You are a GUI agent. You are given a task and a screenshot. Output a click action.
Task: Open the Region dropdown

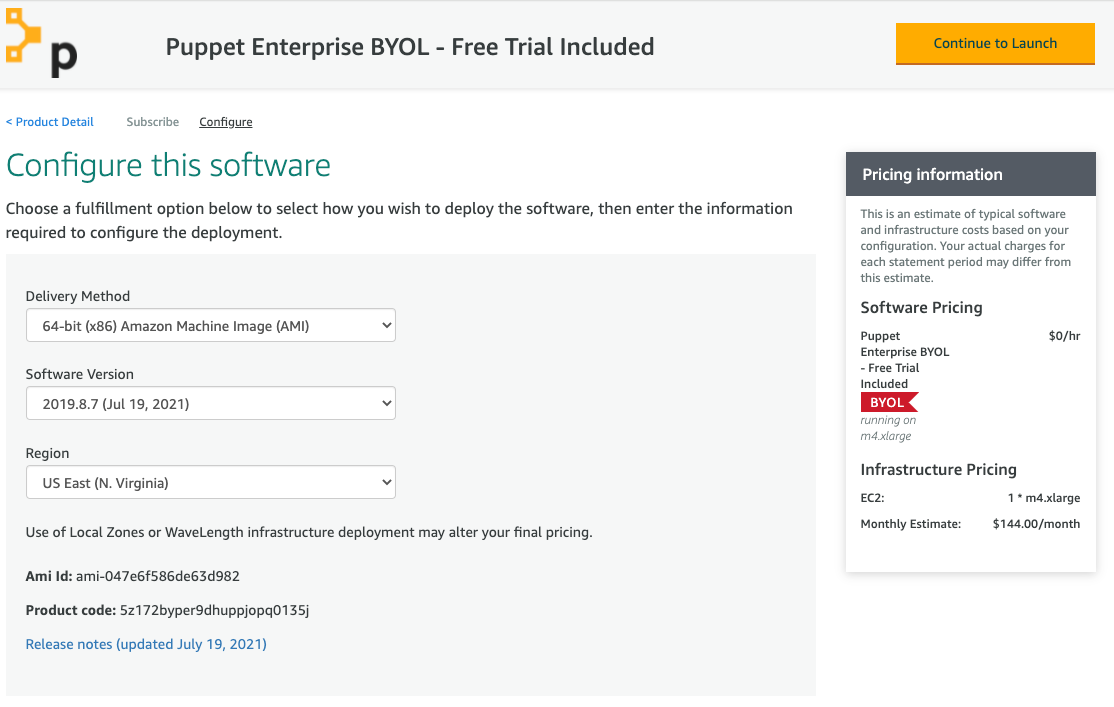pyautogui.click(x=210, y=482)
